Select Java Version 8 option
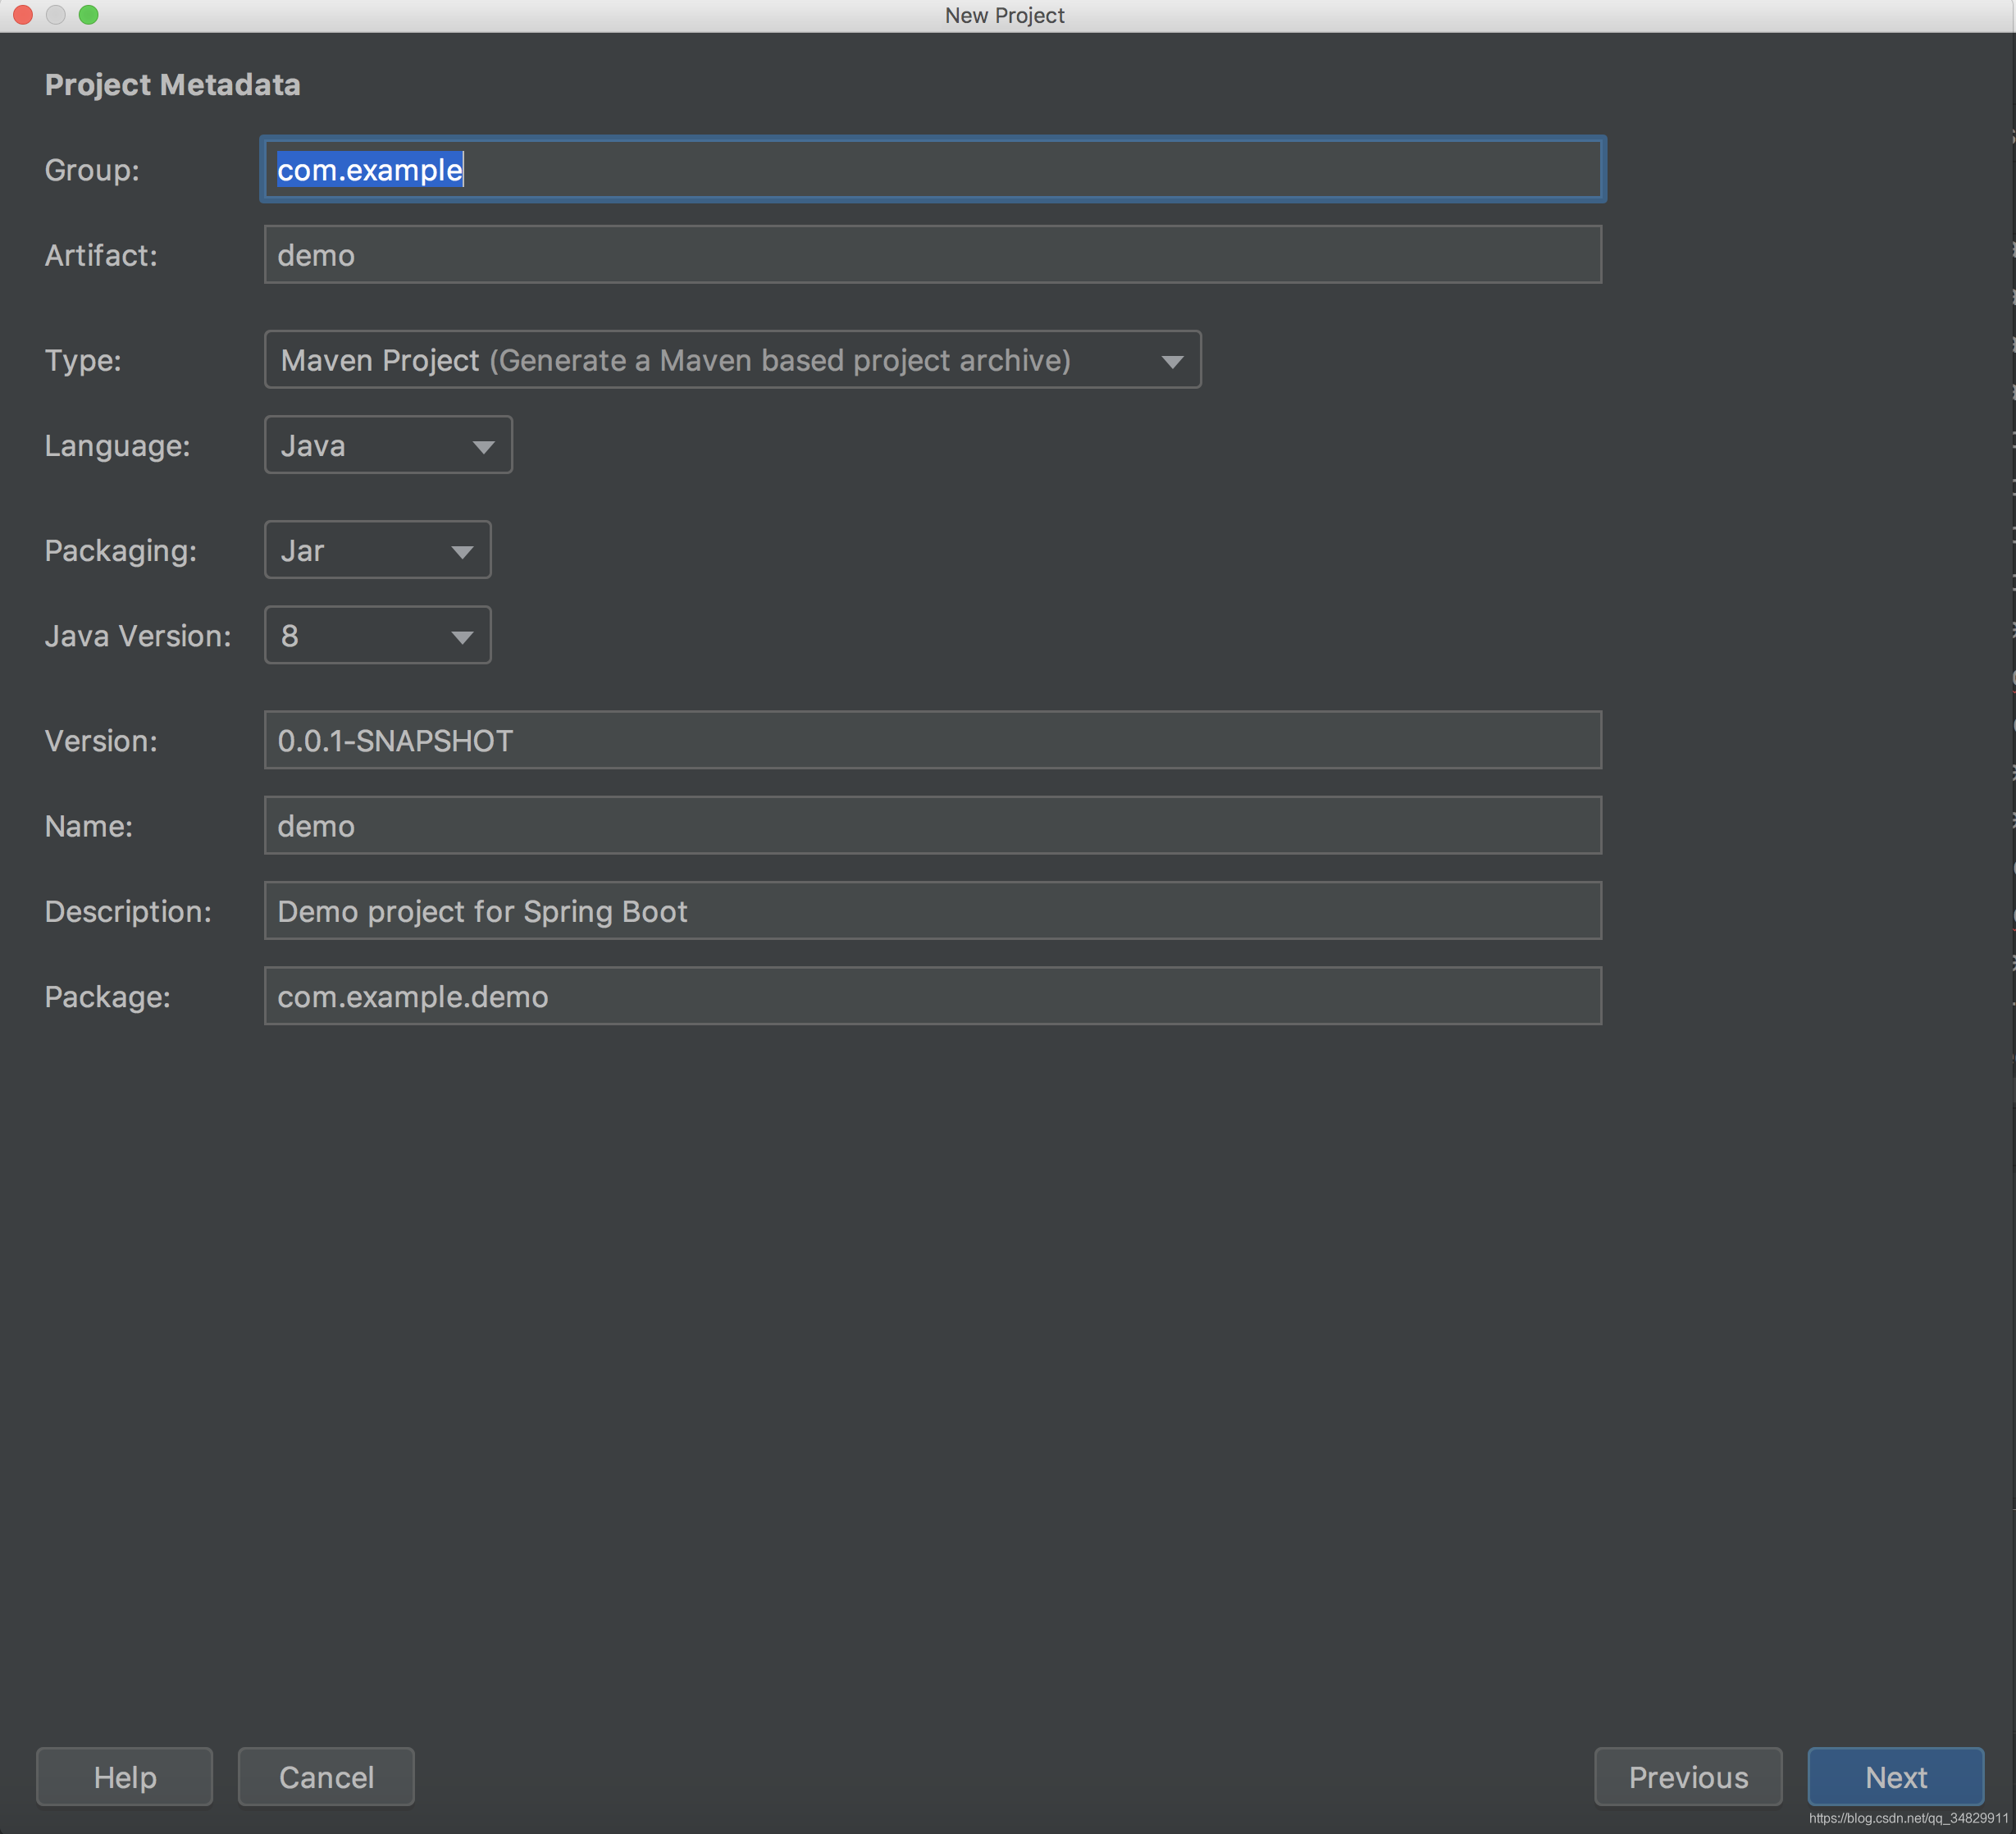The width and height of the screenshot is (2016, 1834). point(376,634)
